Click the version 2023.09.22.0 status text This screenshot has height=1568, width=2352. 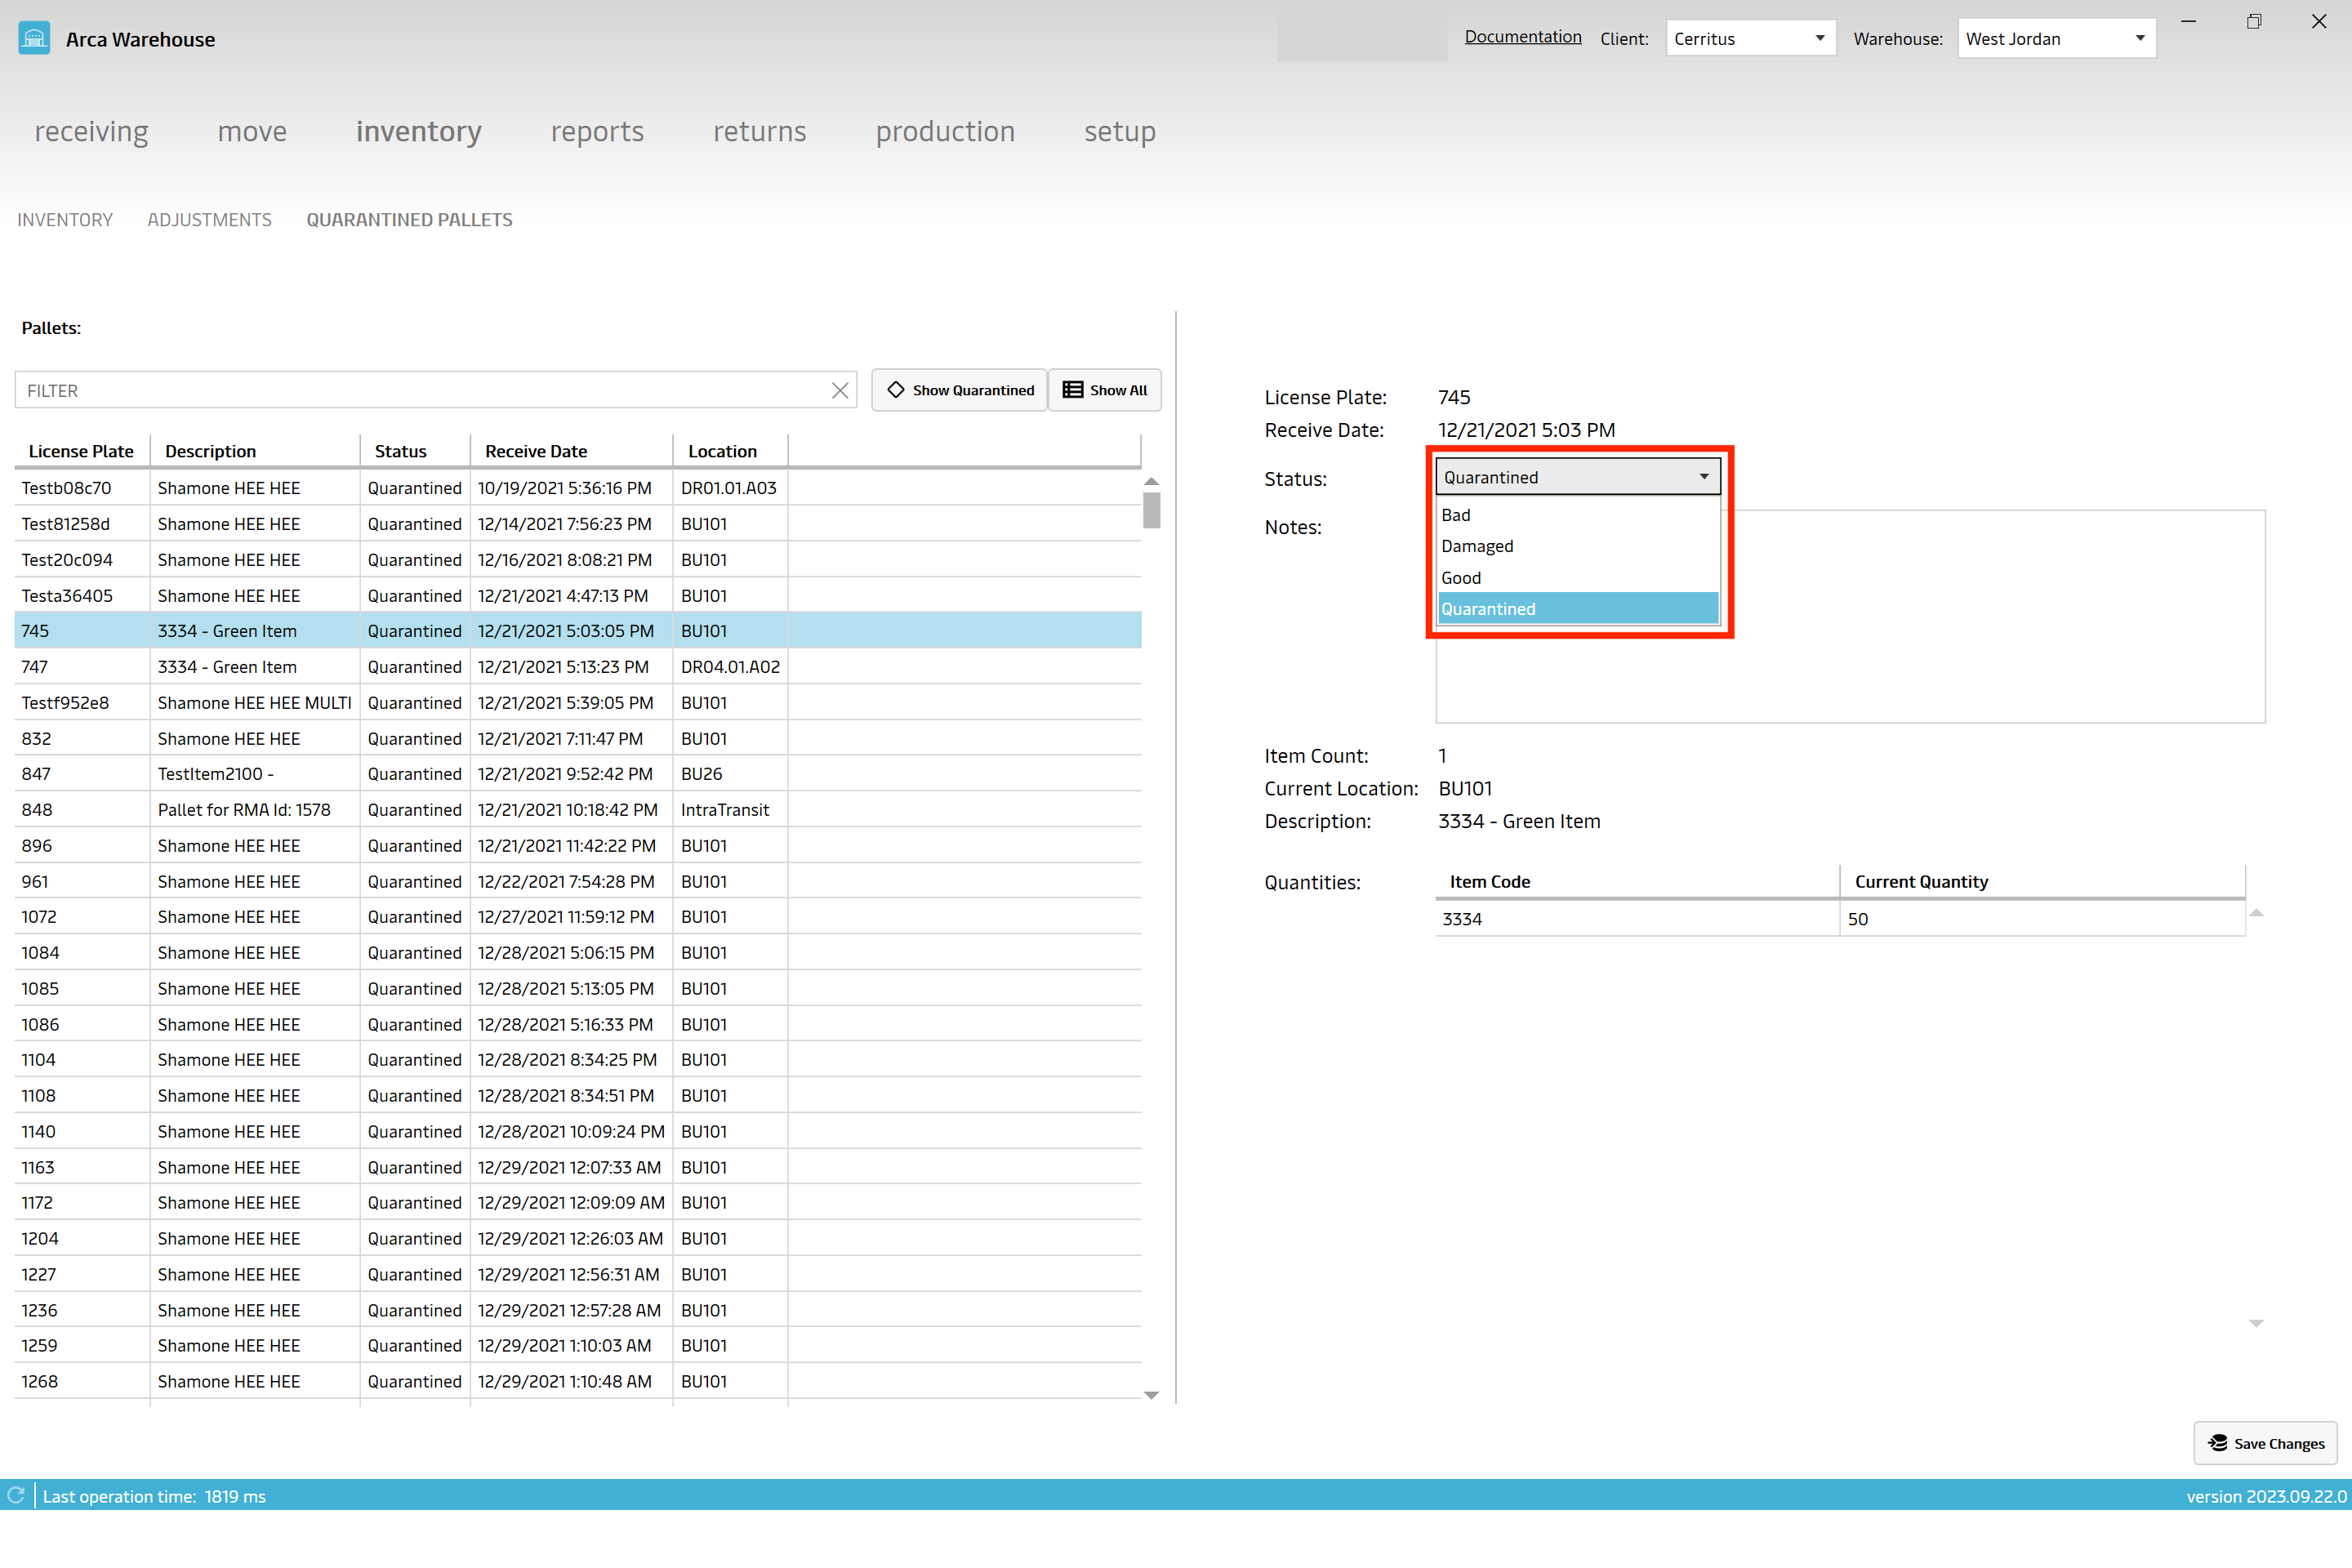[2266, 1496]
